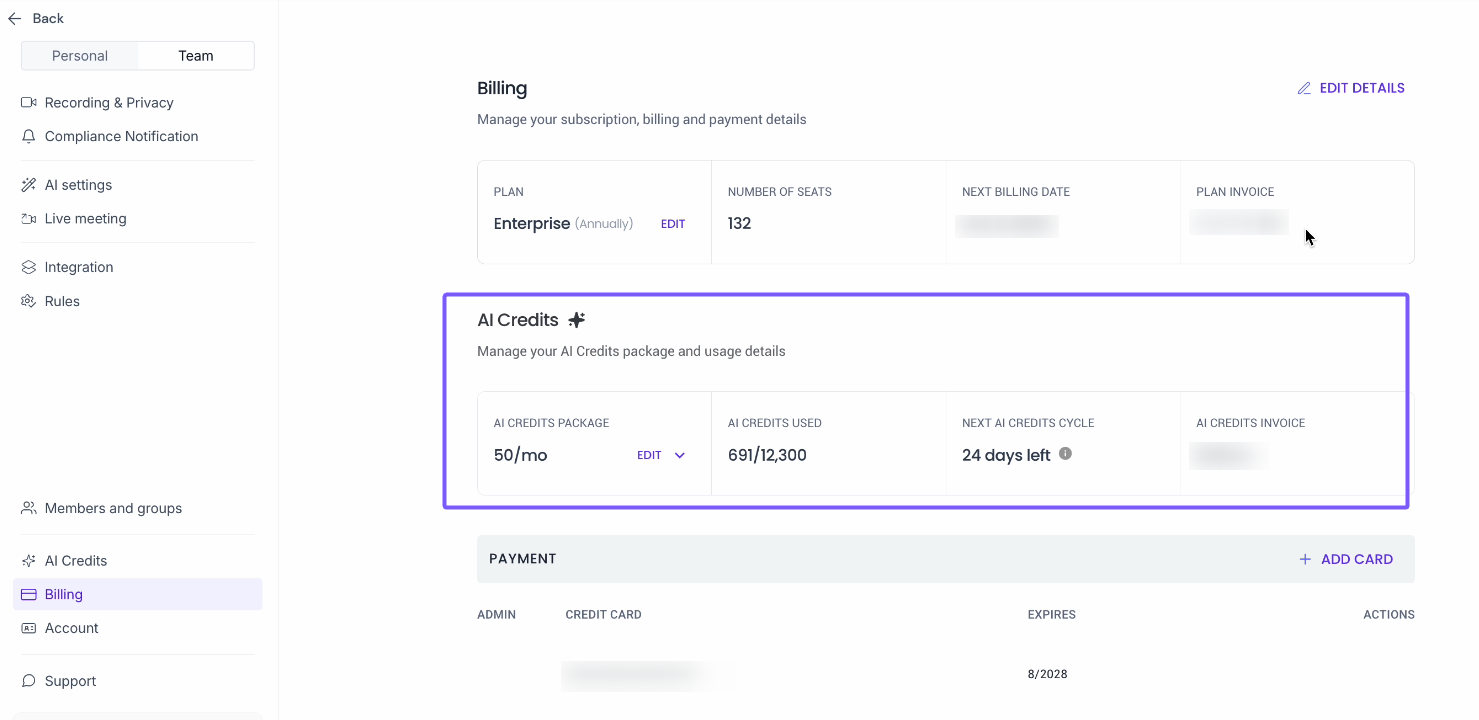Click the info icon beside 24 days left
This screenshot has height=720, width=1479.
tap(1066, 454)
